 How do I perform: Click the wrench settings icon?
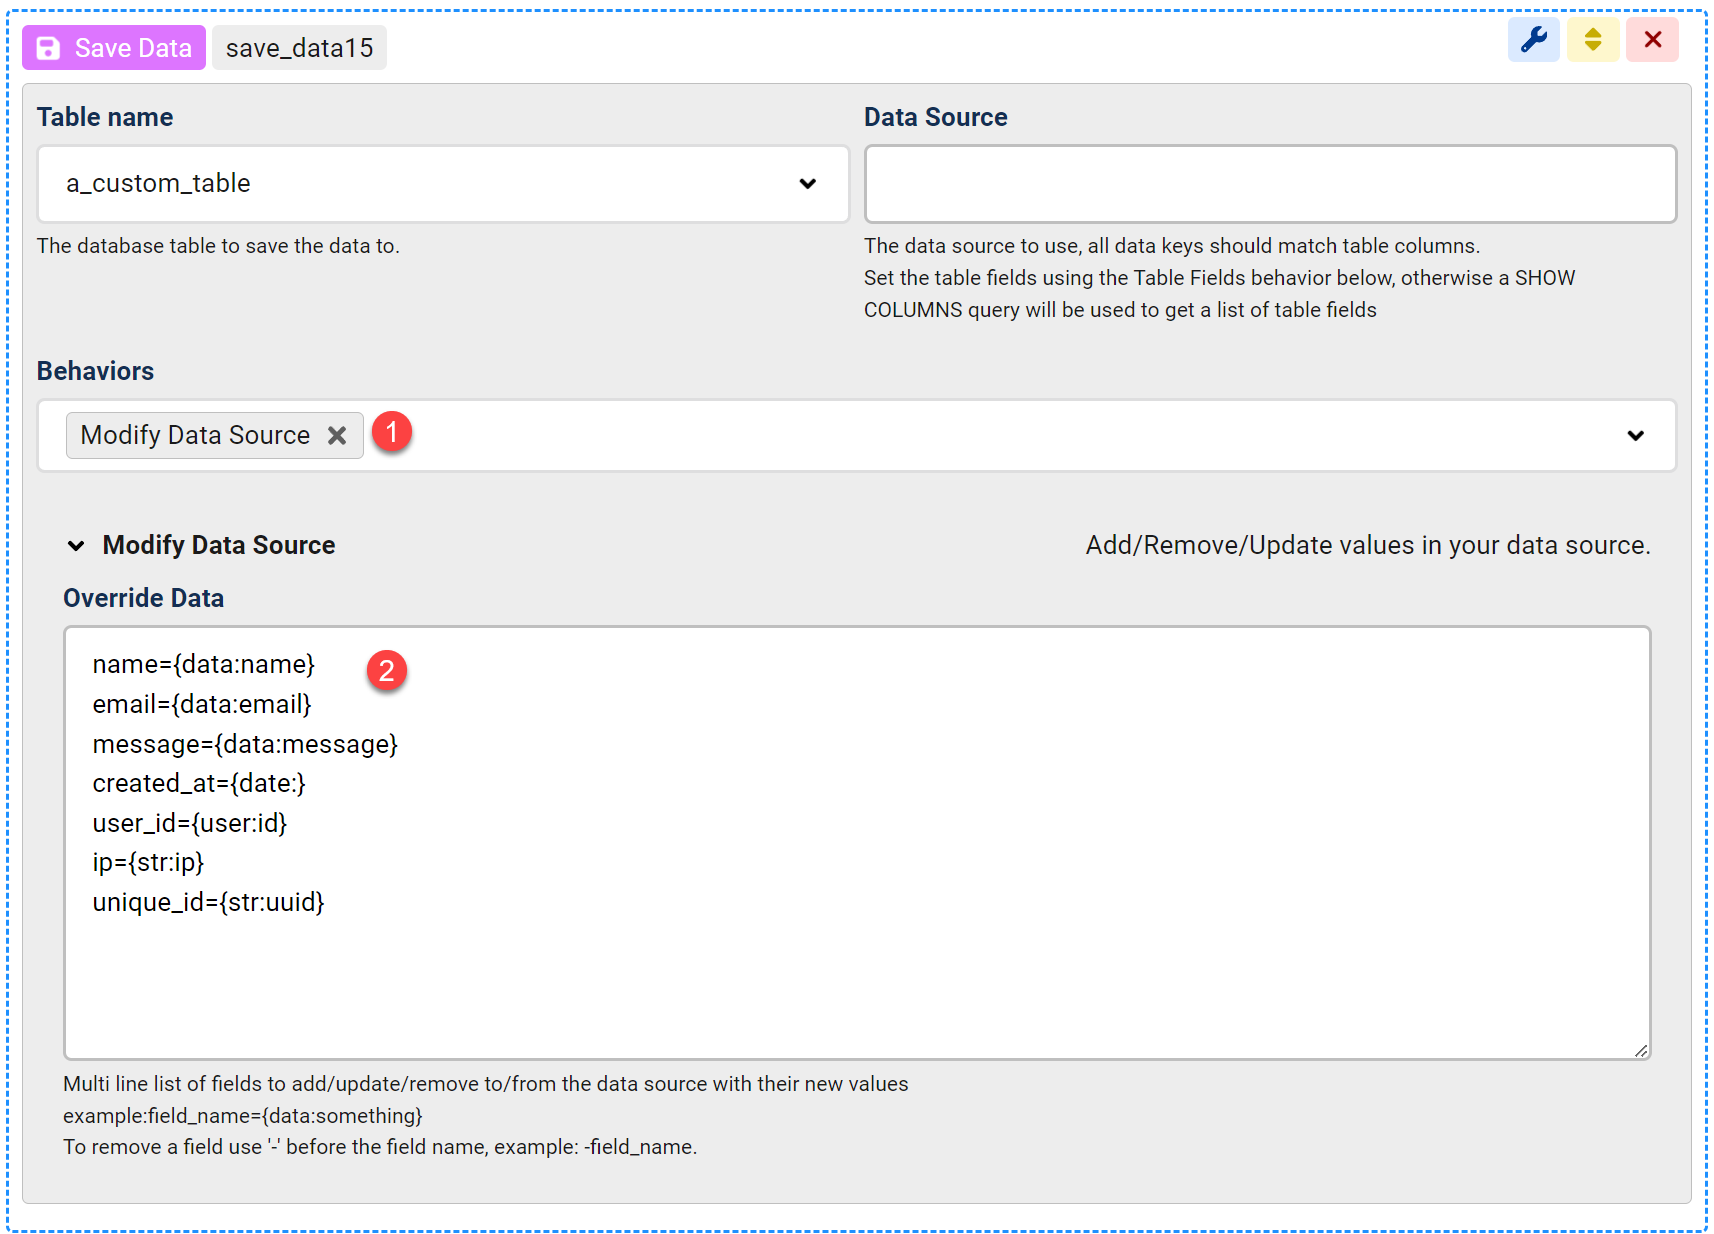pos(1533,40)
